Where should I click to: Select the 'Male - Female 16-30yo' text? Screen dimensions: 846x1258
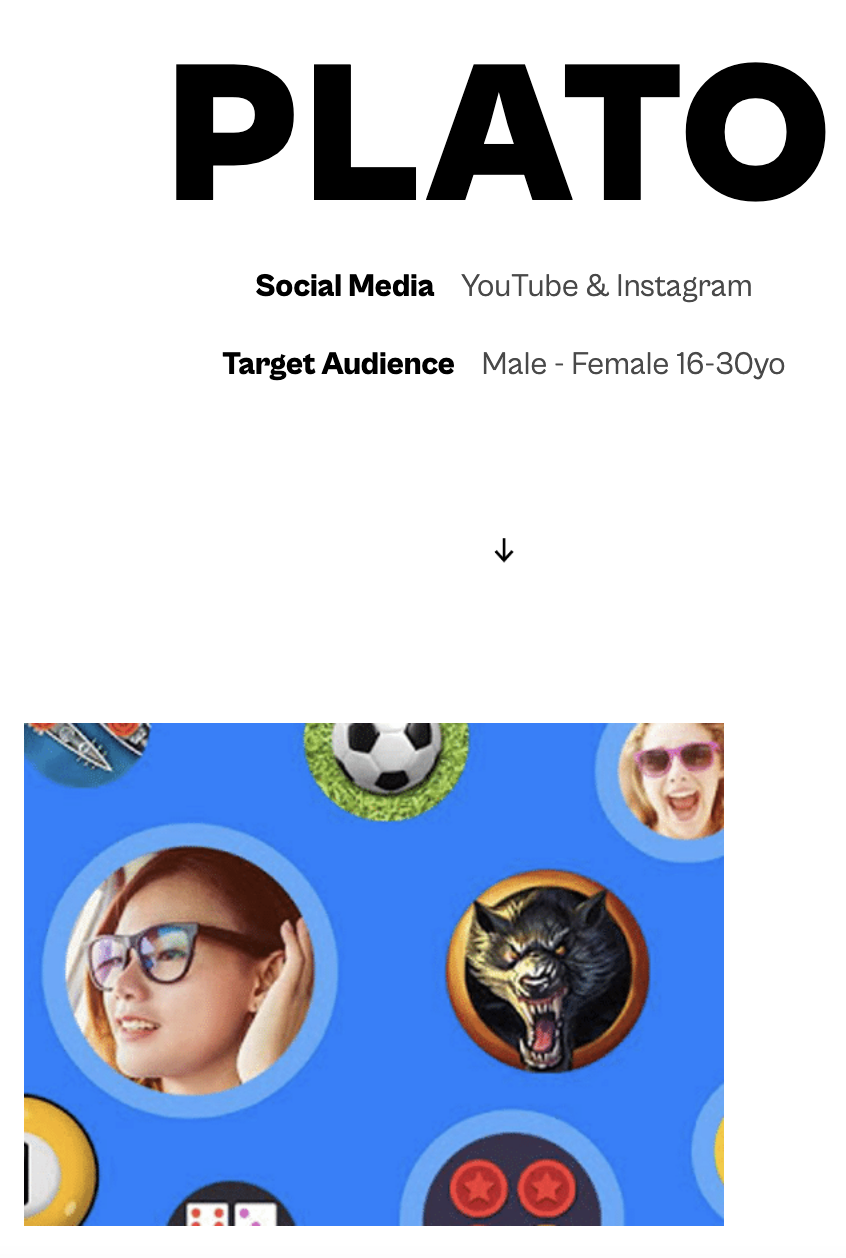click(x=633, y=364)
